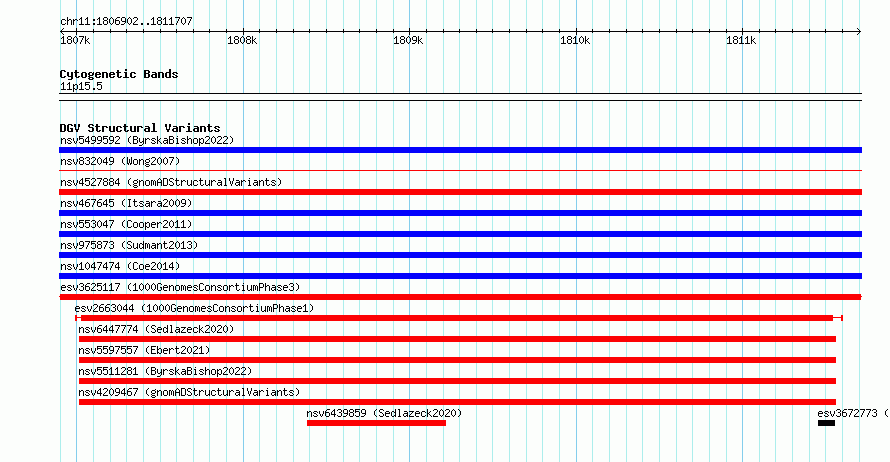Open variant label nsv5511281 (ByrskaBishop2022)
The width and height of the screenshot is (890, 462).
click(165, 371)
